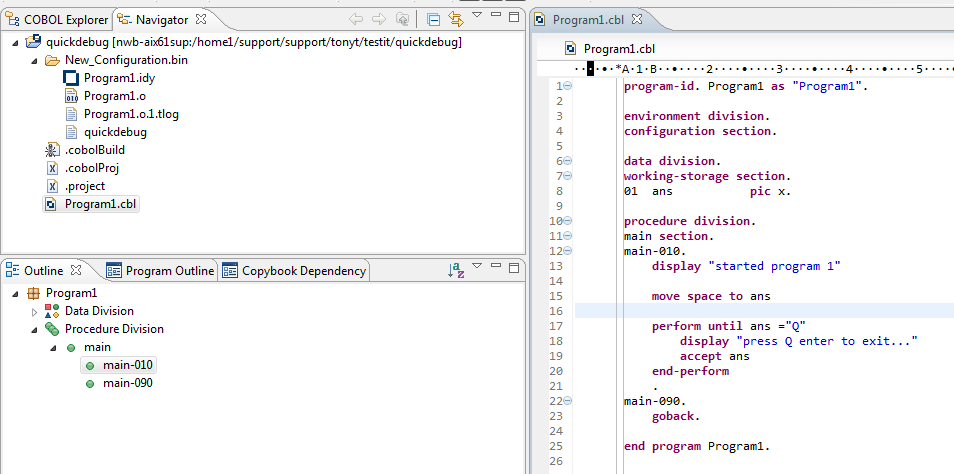Collapse the Procedure Division node
The width and height of the screenshot is (954, 474).
(34, 330)
